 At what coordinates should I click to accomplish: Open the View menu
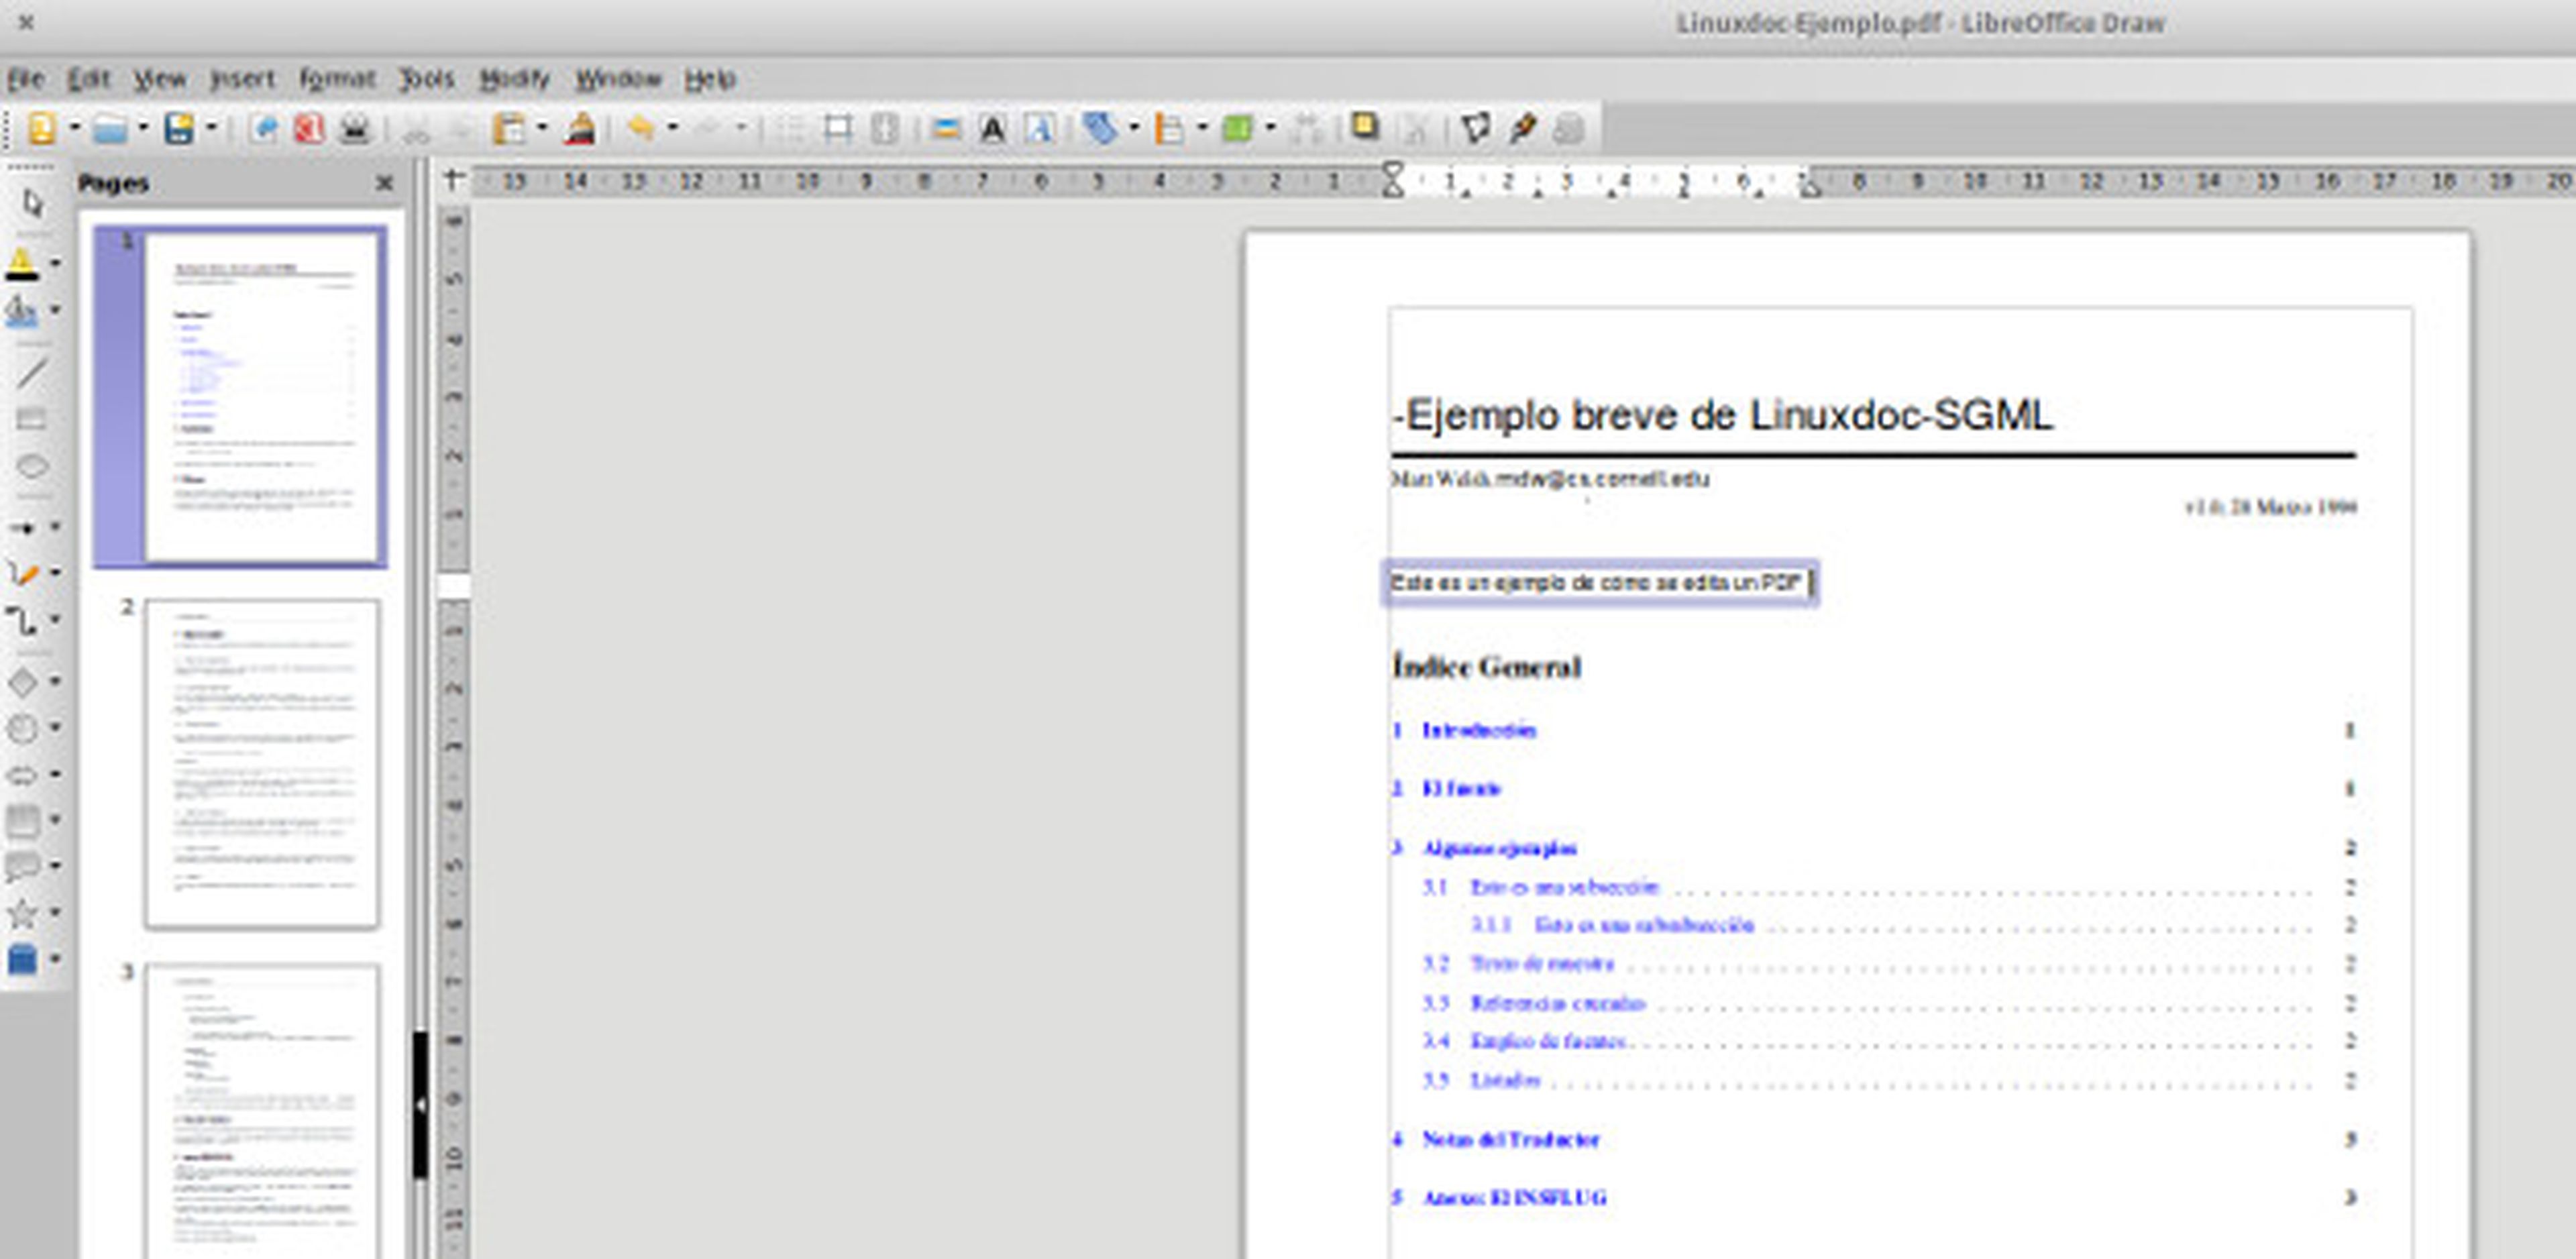coord(160,79)
